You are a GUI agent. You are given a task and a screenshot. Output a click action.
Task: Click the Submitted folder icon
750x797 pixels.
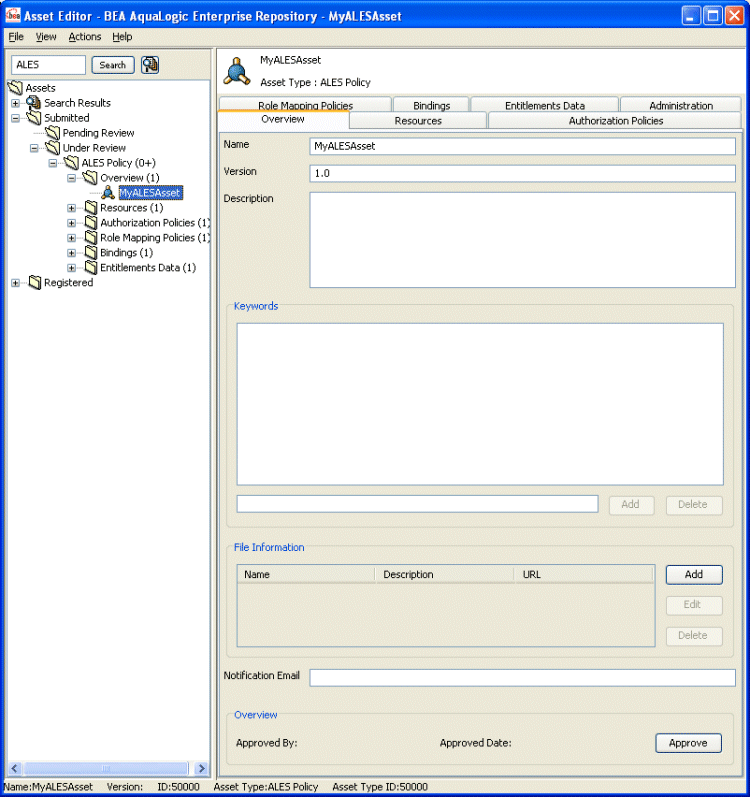point(34,117)
